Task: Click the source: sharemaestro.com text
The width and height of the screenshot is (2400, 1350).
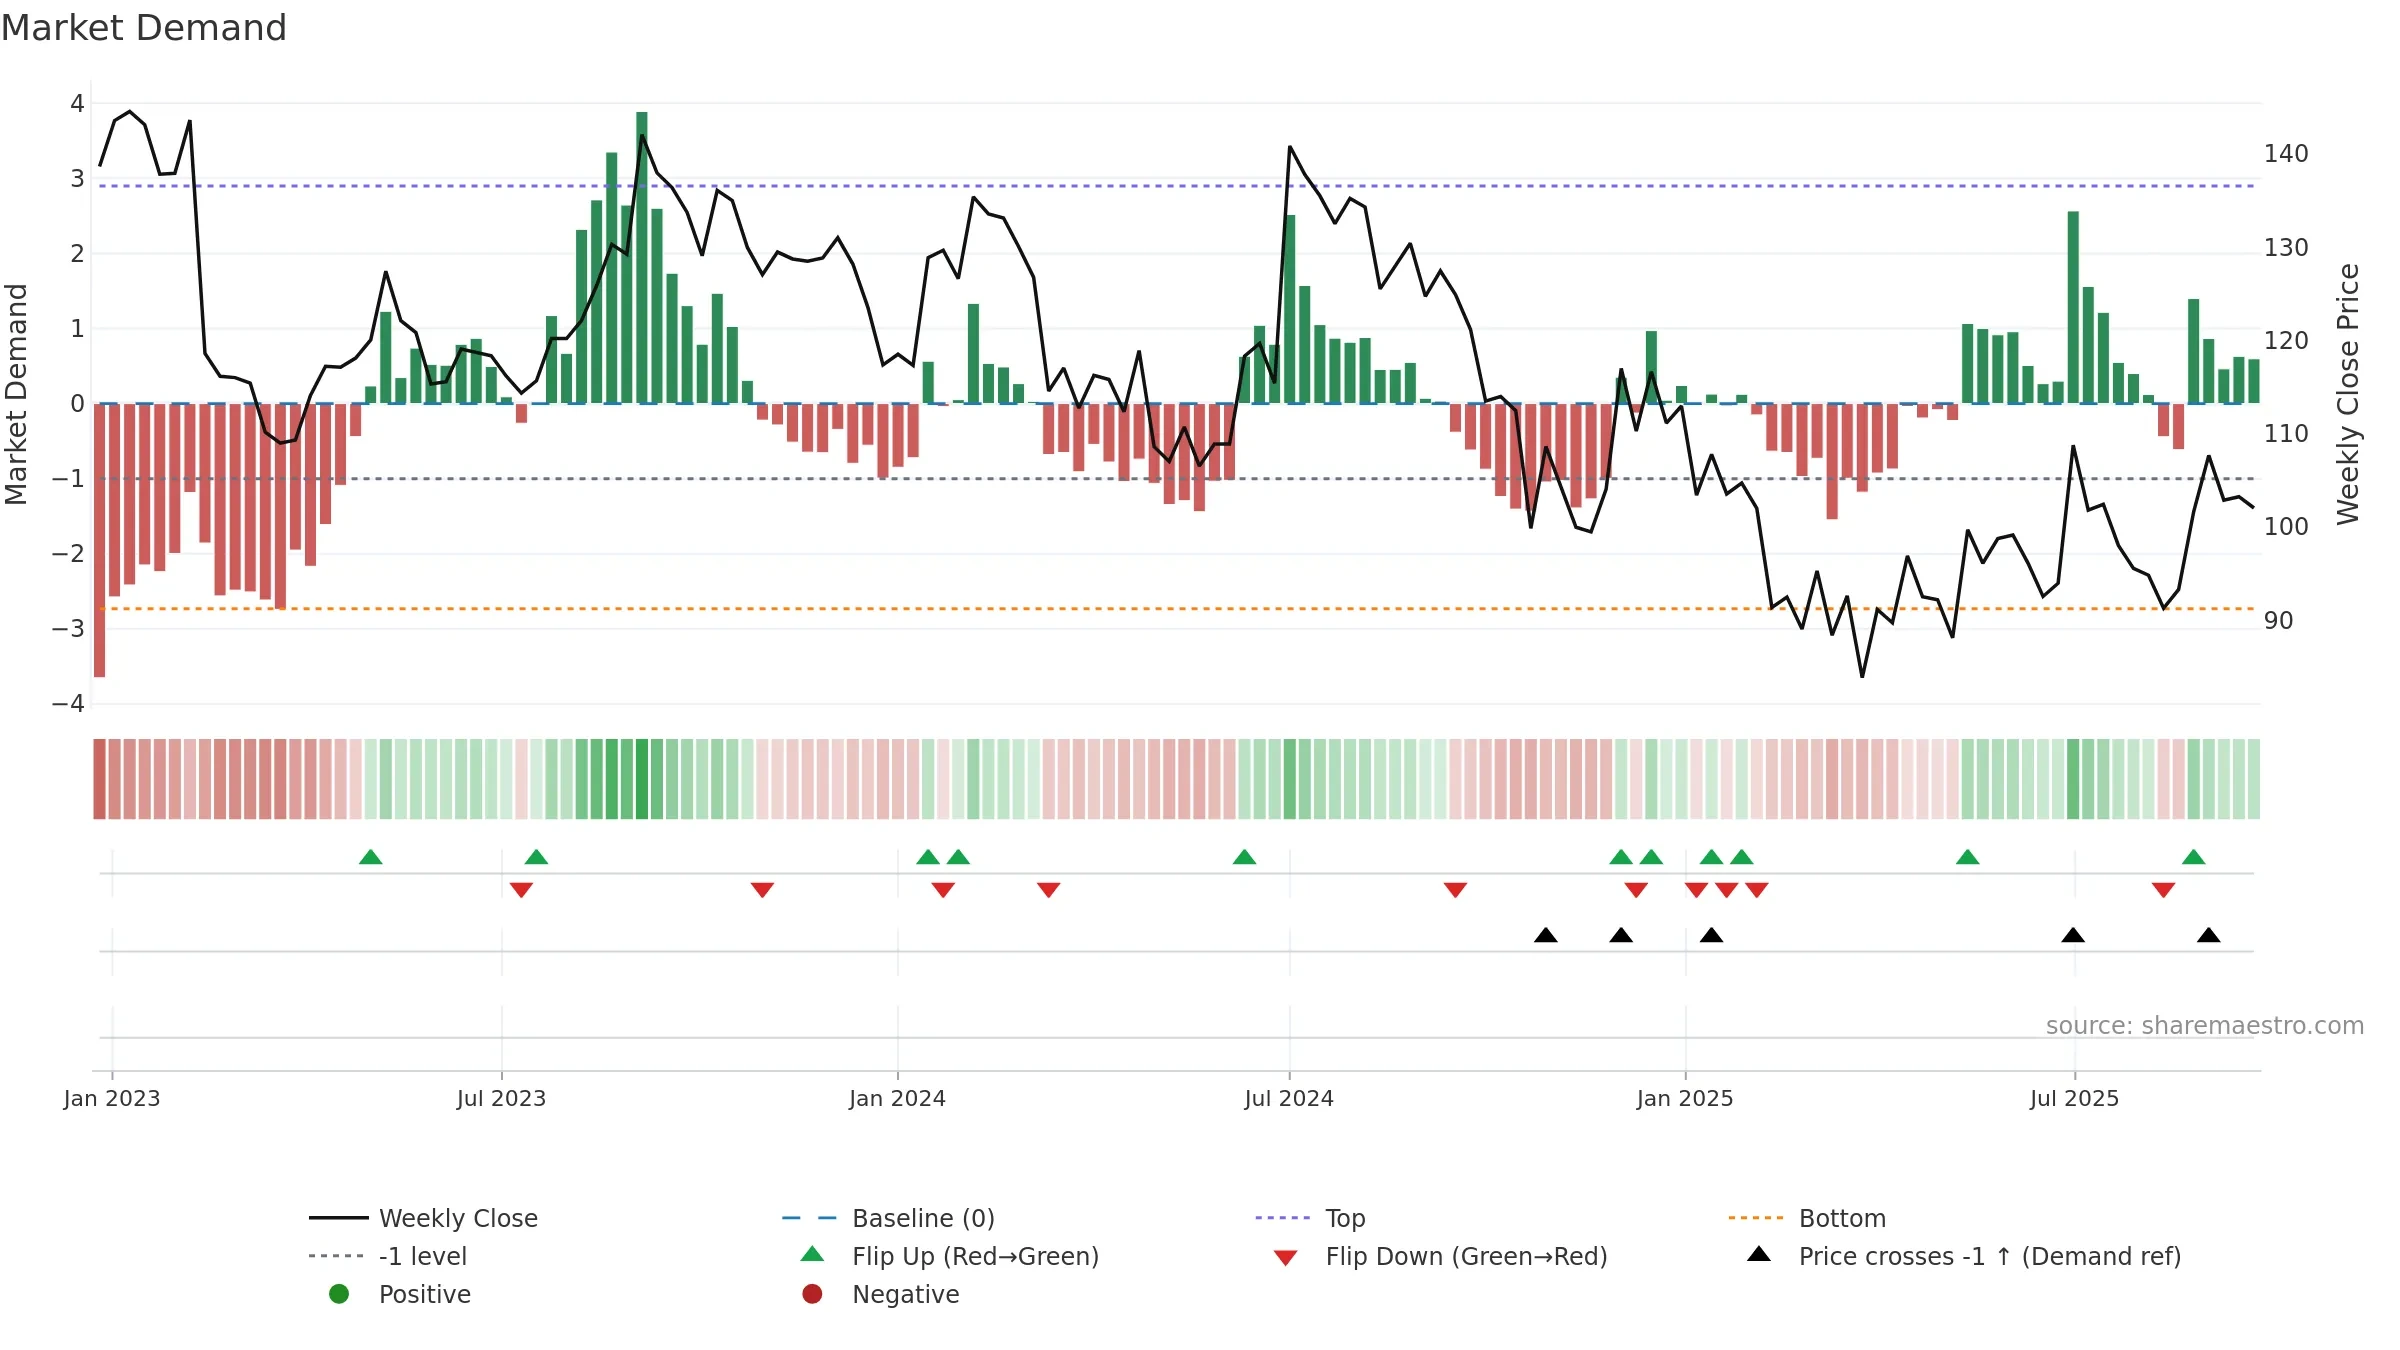Action: [x=2204, y=1025]
